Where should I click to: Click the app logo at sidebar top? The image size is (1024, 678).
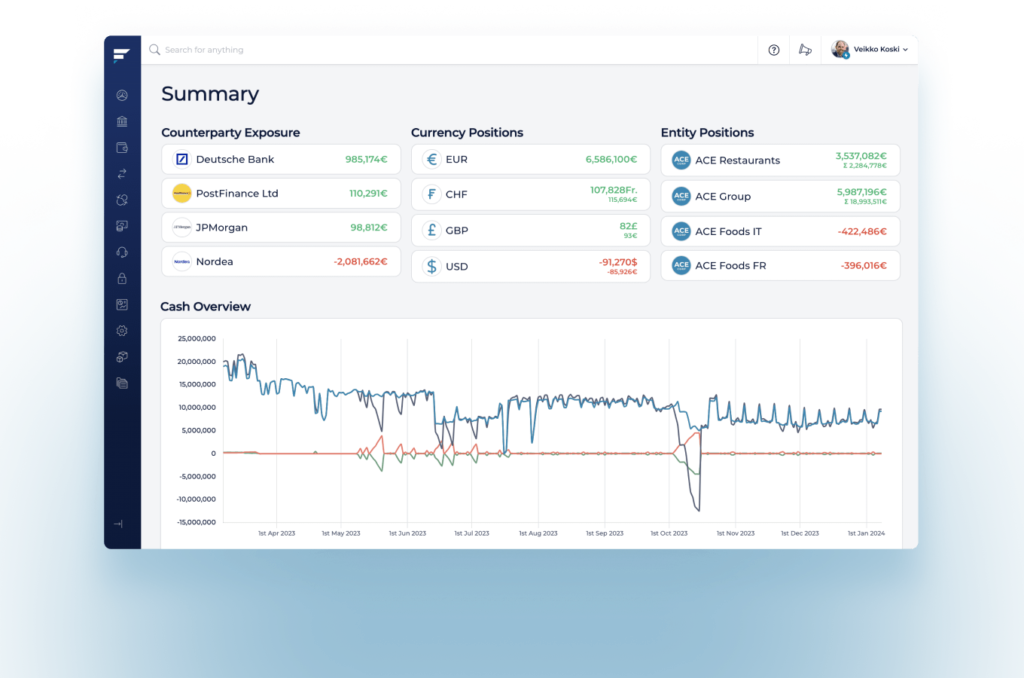[121, 55]
